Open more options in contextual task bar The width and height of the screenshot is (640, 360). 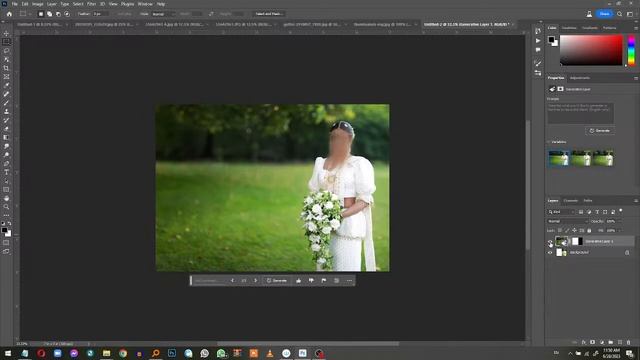coord(349,280)
